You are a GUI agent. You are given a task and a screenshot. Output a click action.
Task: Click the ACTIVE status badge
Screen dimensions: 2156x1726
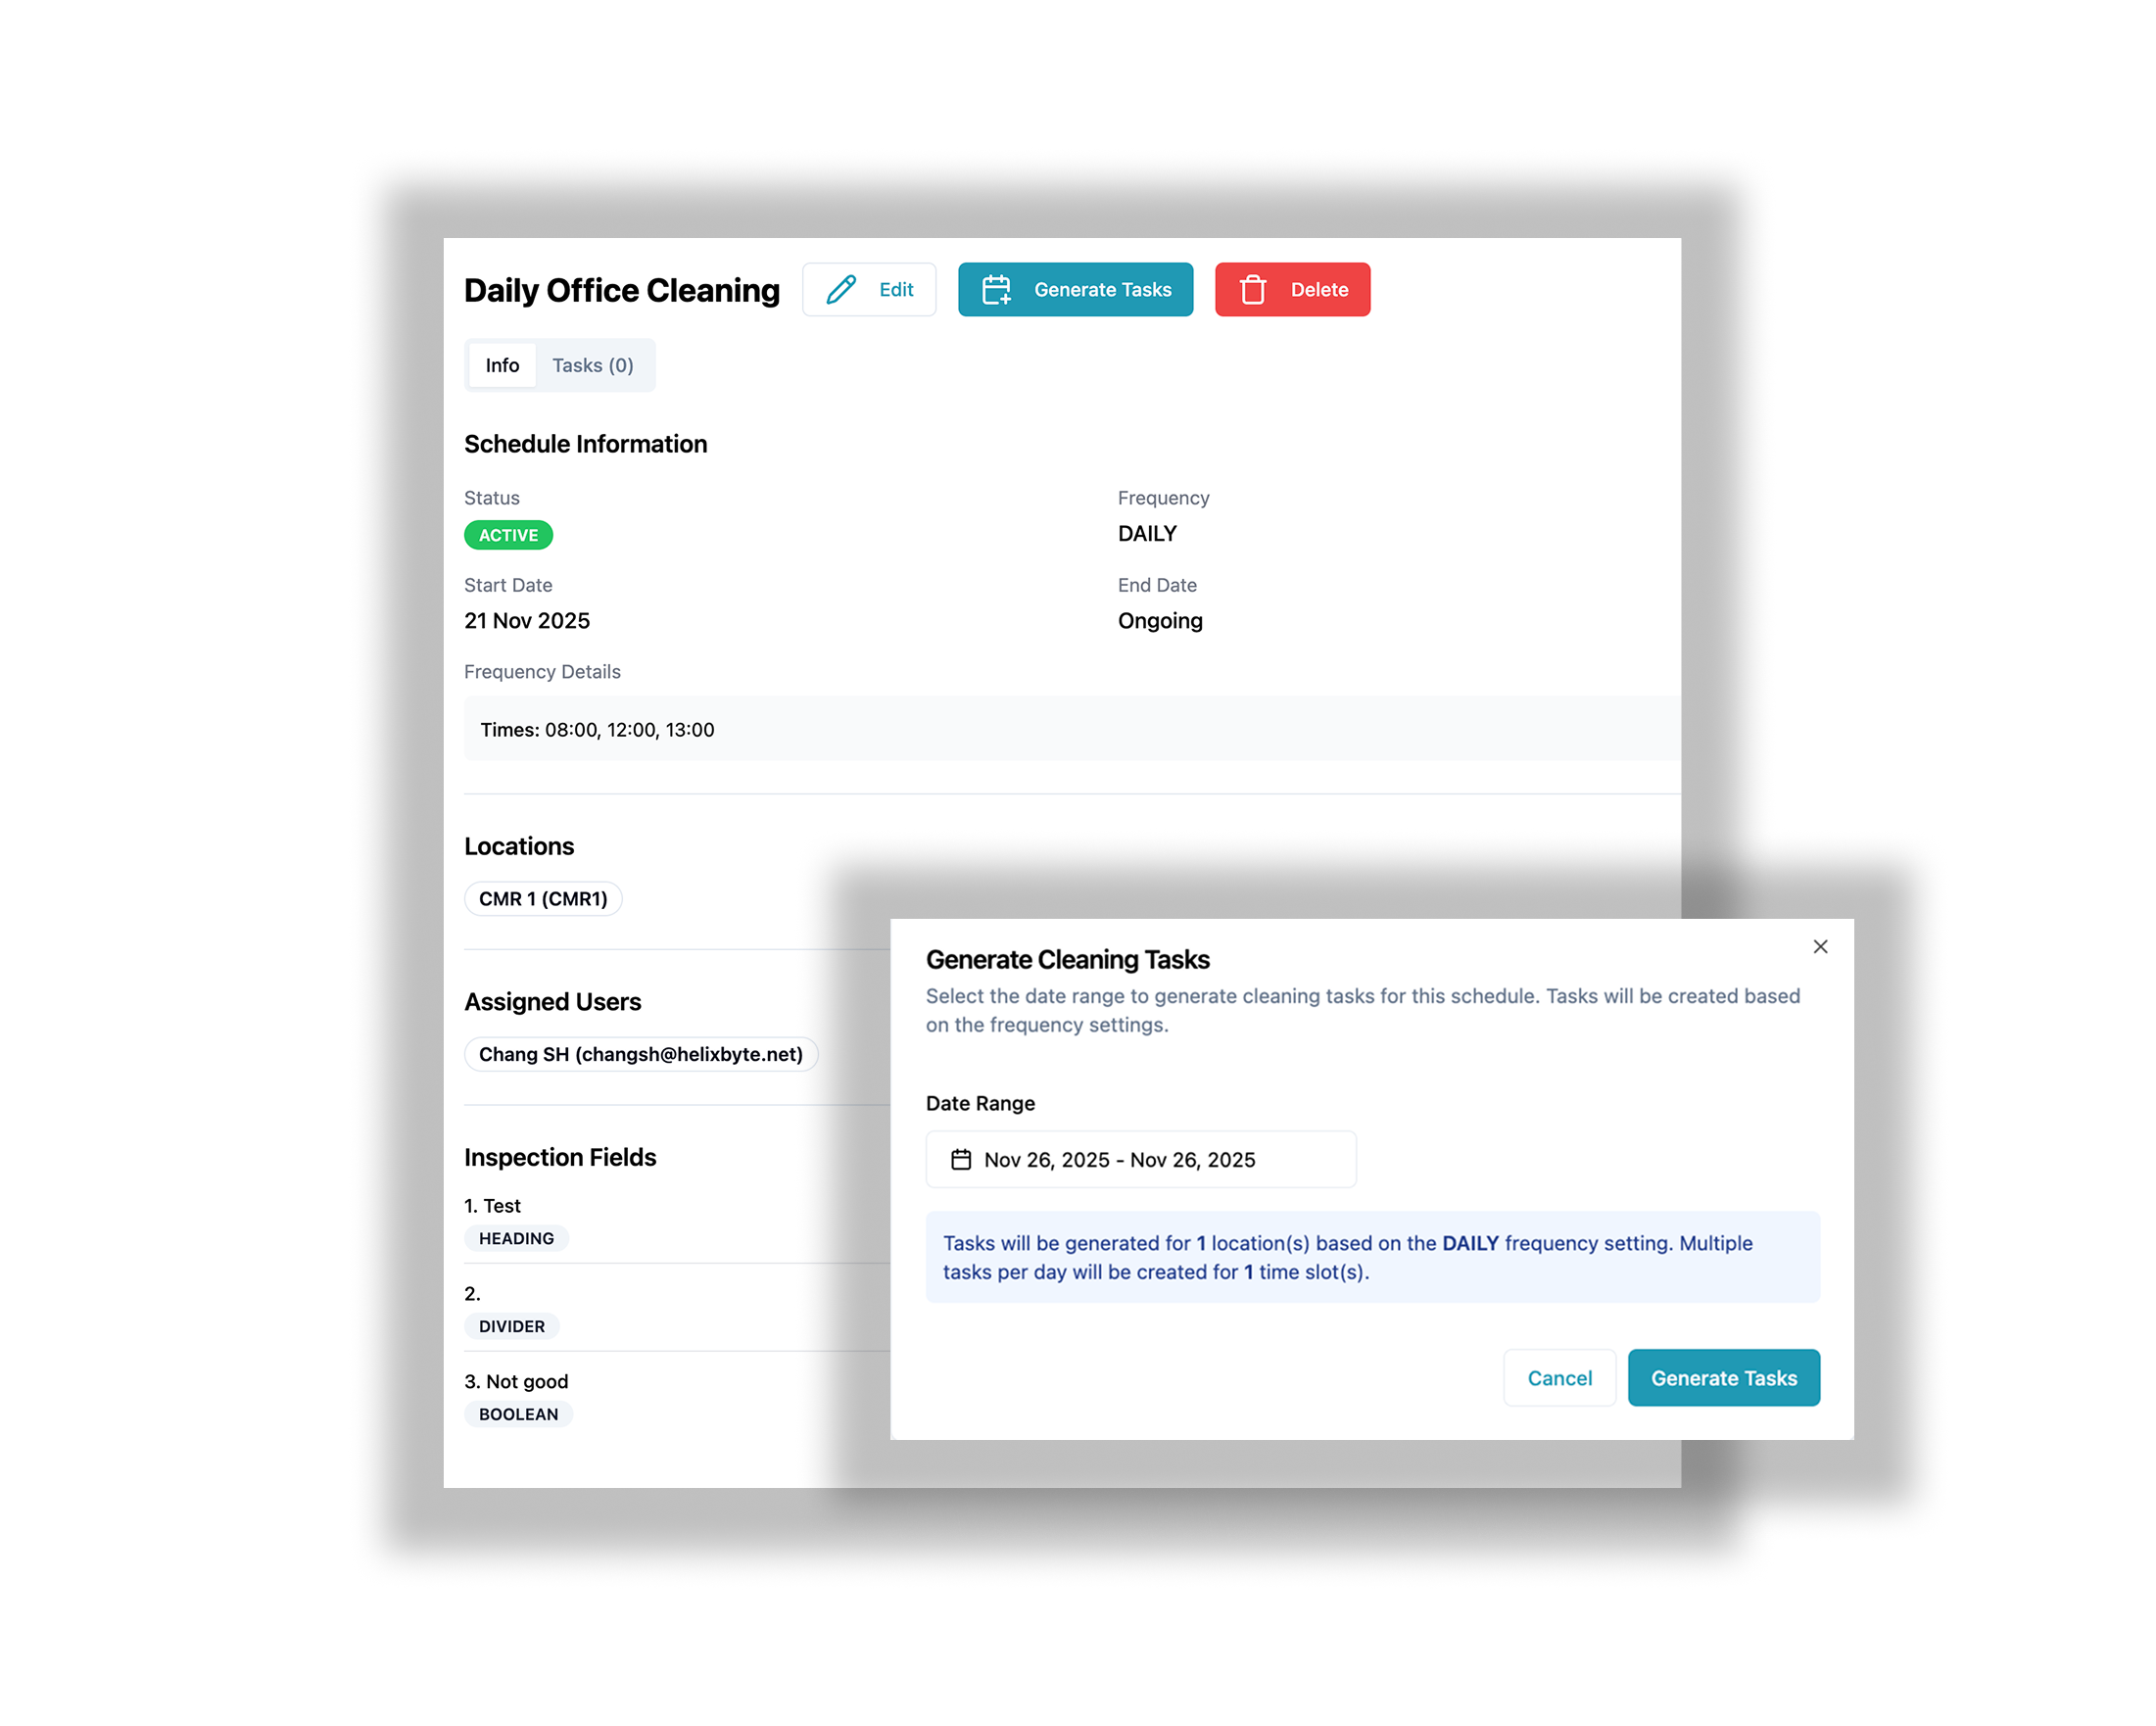click(x=508, y=535)
